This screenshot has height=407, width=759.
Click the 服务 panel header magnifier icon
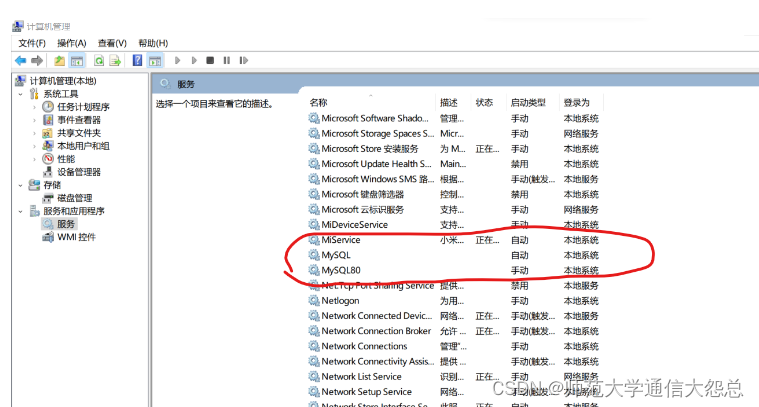pos(165,84)
